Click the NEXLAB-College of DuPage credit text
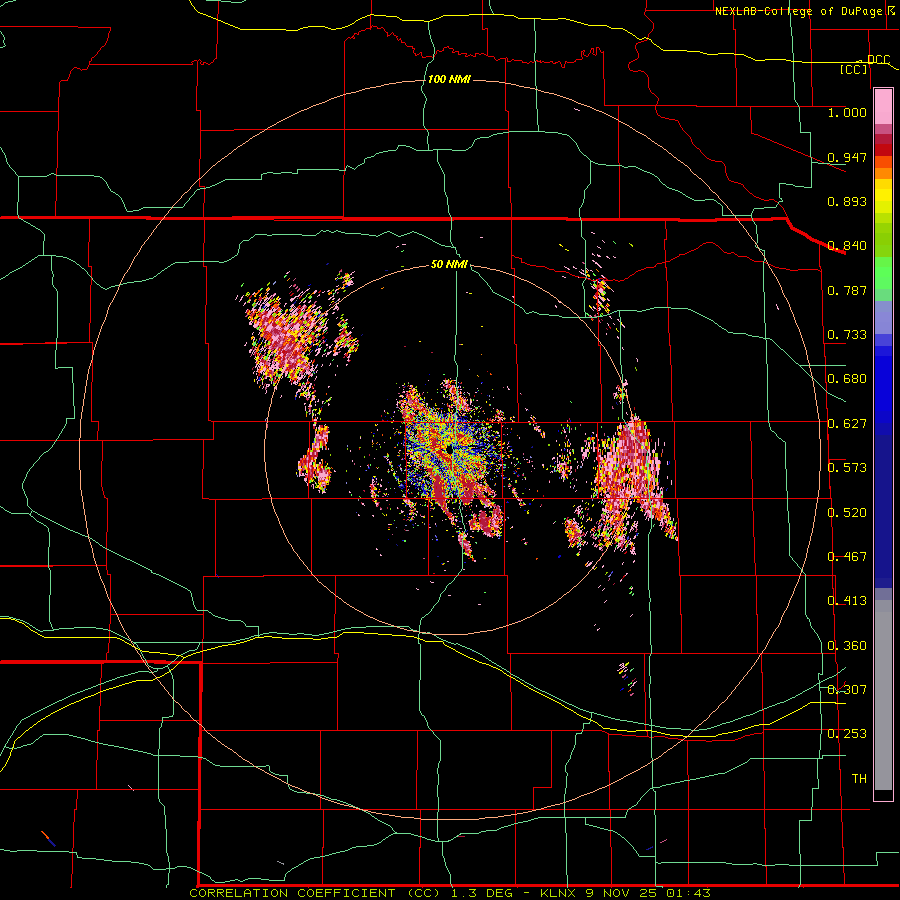The width and height of the screenshot is (900, 900). point(798,11)
